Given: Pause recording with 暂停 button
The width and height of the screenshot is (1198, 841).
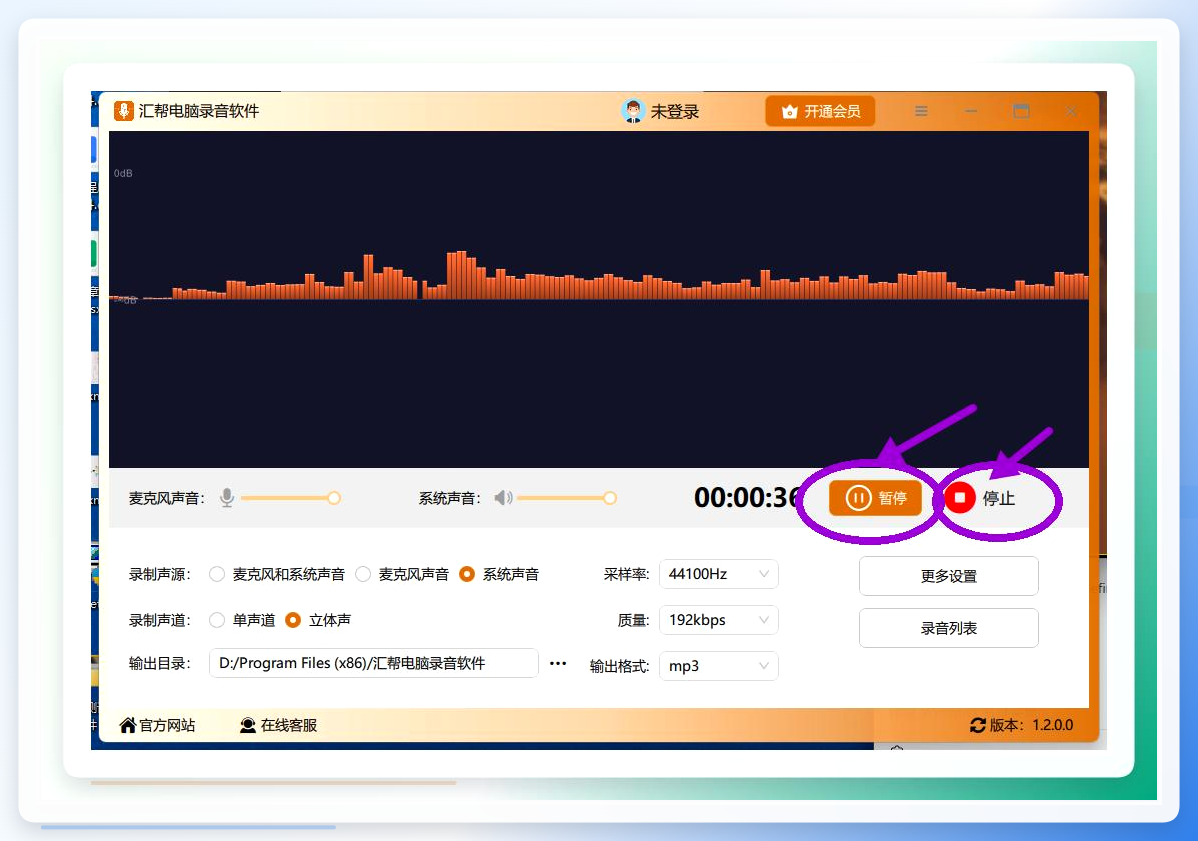Looking at the screenshot, I should point(876,498).
